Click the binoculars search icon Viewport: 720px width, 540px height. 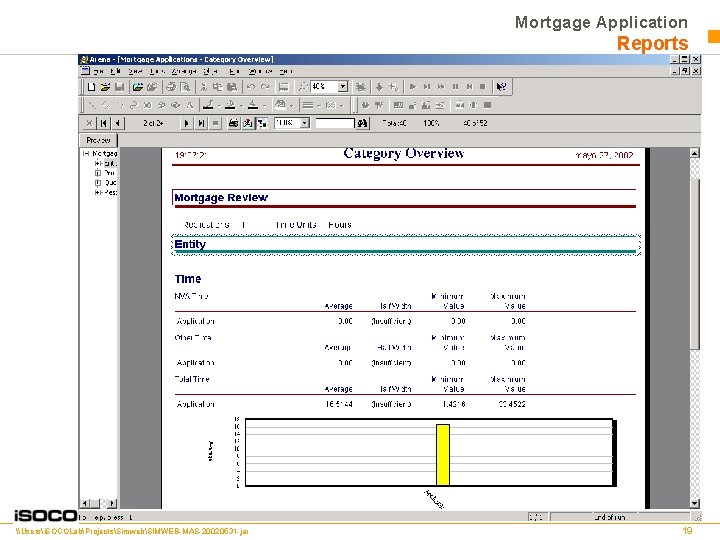point(362,123)
